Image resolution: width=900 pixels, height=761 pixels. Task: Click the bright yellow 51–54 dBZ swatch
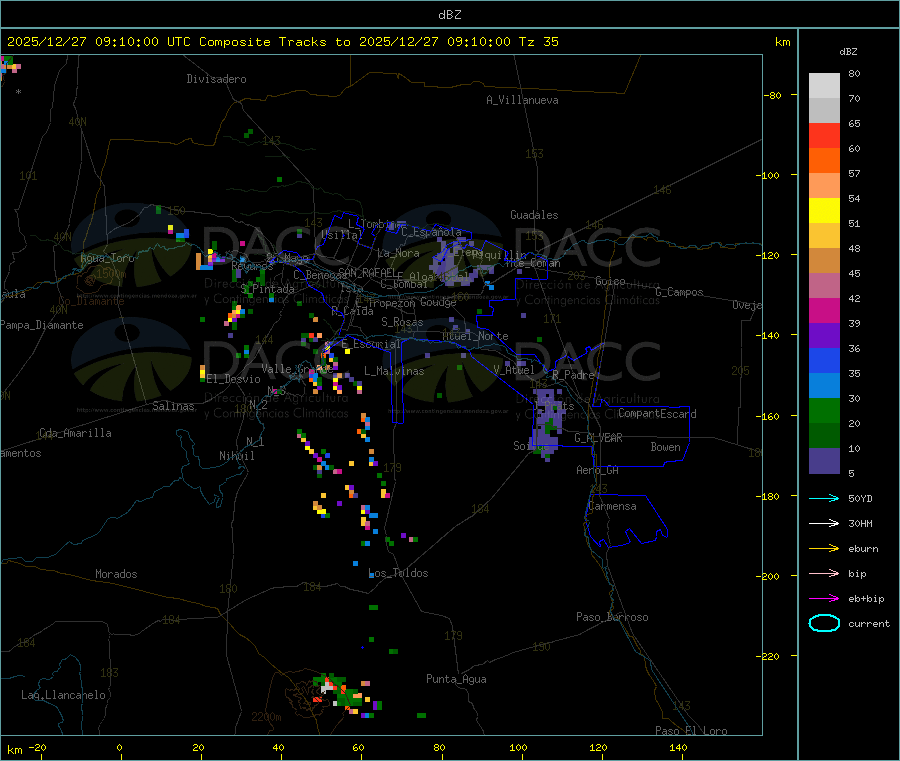[x=824, y=211]
